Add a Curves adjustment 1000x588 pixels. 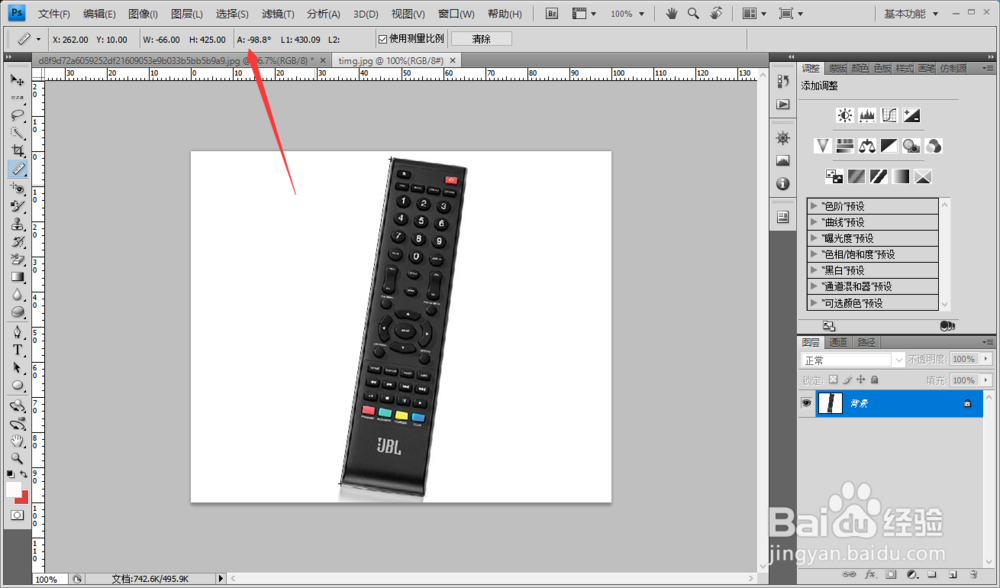coord(889,115)
